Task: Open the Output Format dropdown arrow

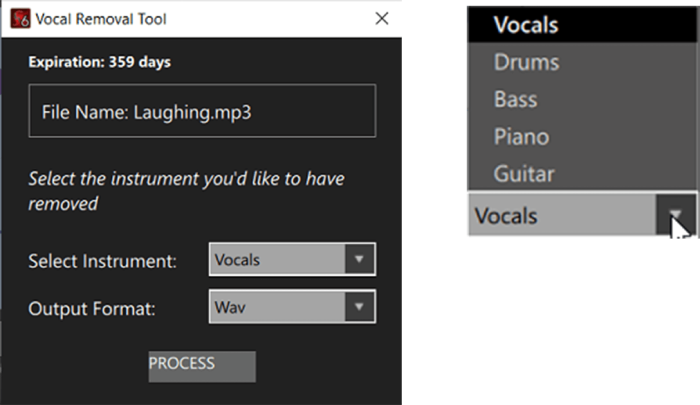Action: [x=358, y=307]
